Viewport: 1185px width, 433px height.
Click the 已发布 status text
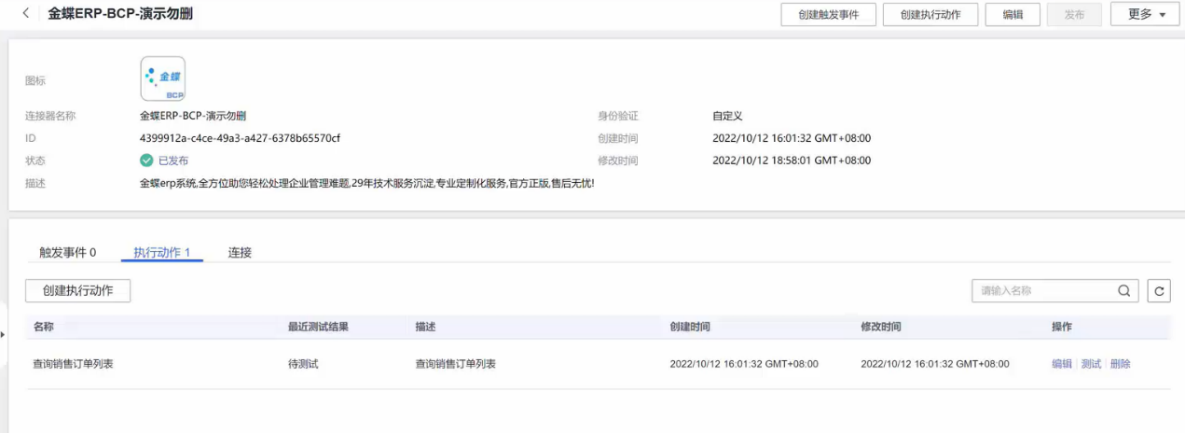click(x=173, y=160)
